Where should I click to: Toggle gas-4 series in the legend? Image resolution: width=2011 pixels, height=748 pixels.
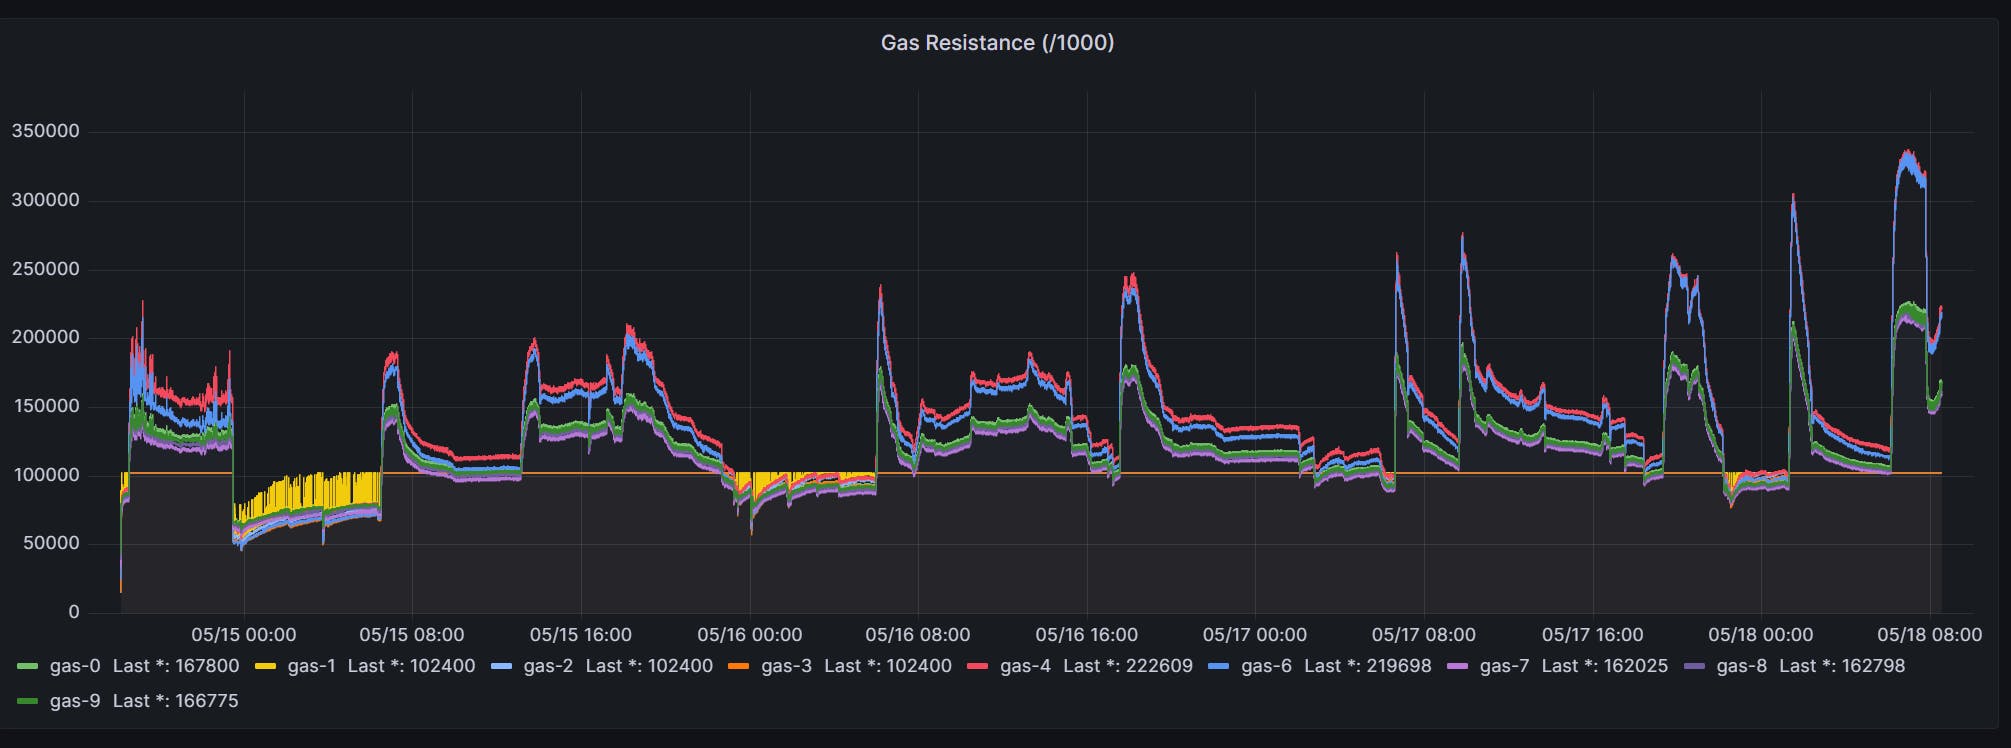(1025, 666)
